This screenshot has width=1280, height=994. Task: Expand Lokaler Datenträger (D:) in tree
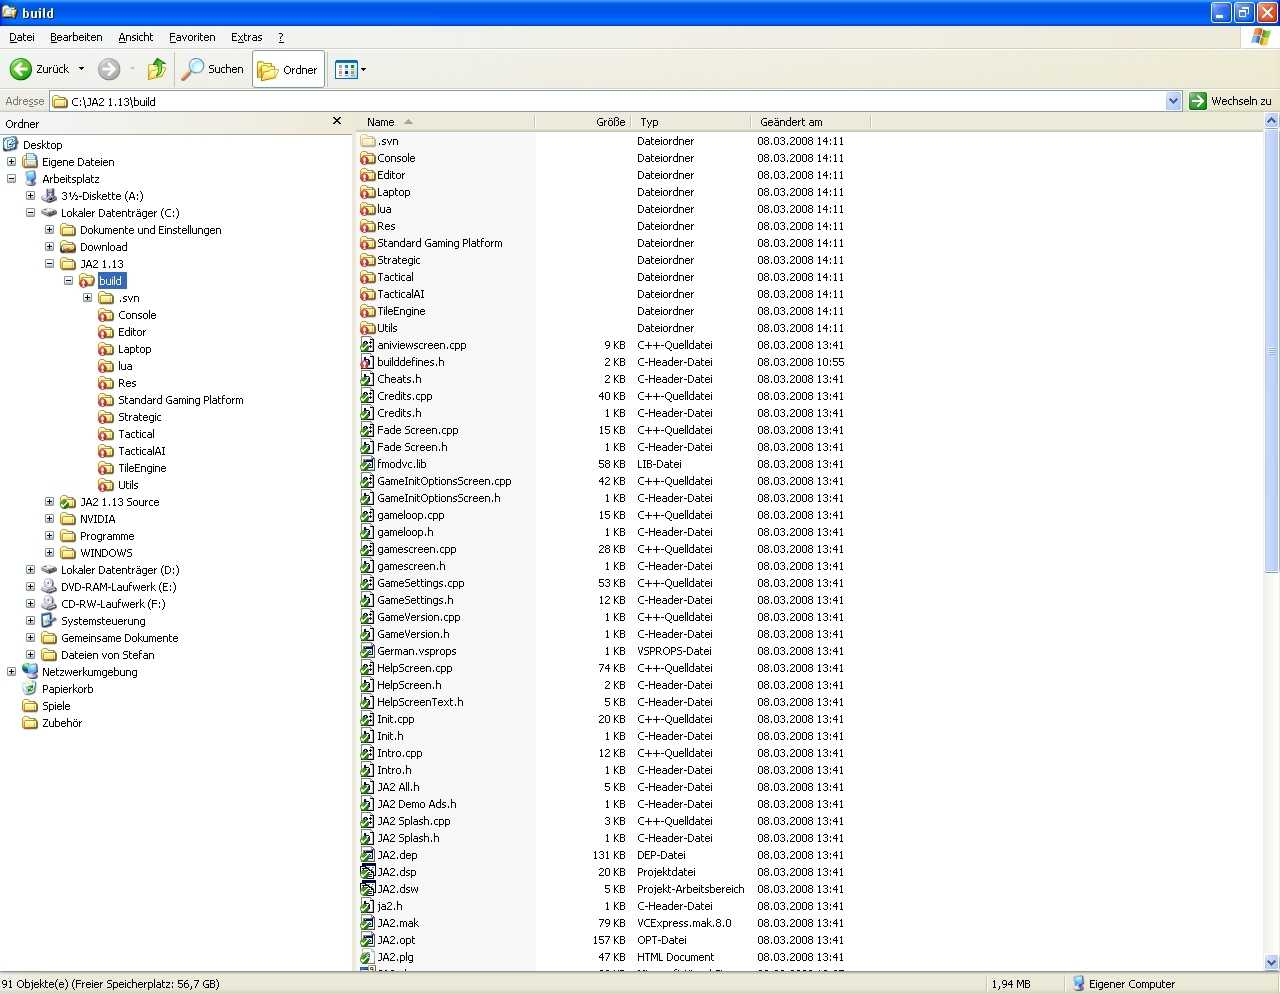(30, 570)
